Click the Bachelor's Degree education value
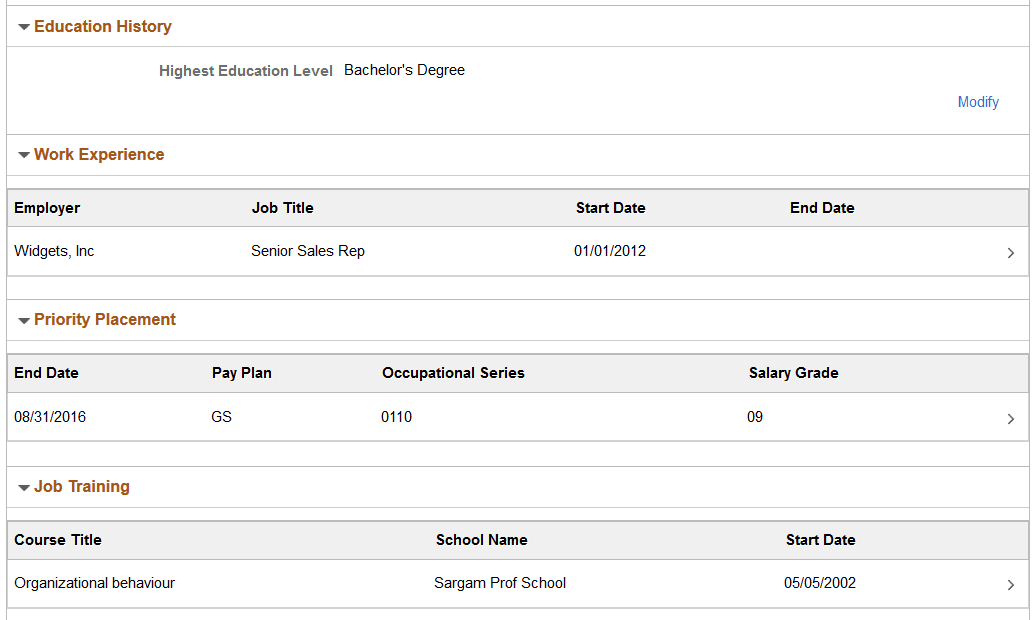1036x620 pixels. point(404,70)
